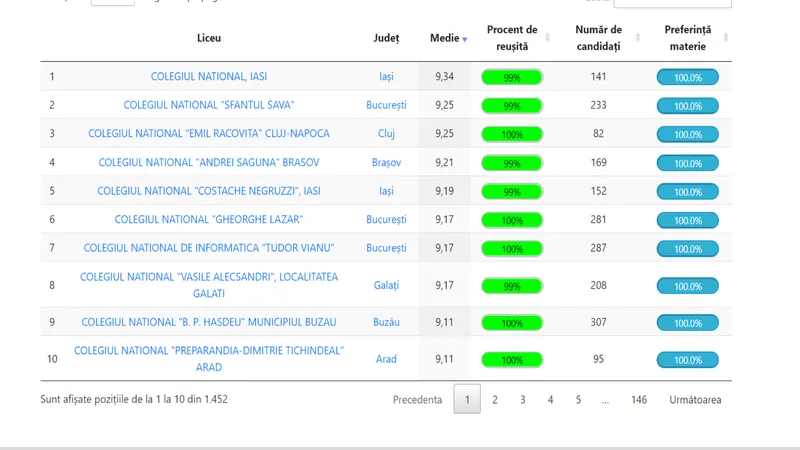This screenshot has height=450, width=800.
Task: Sort by Procent de reușită arrows icon
Action: point(548,38)
